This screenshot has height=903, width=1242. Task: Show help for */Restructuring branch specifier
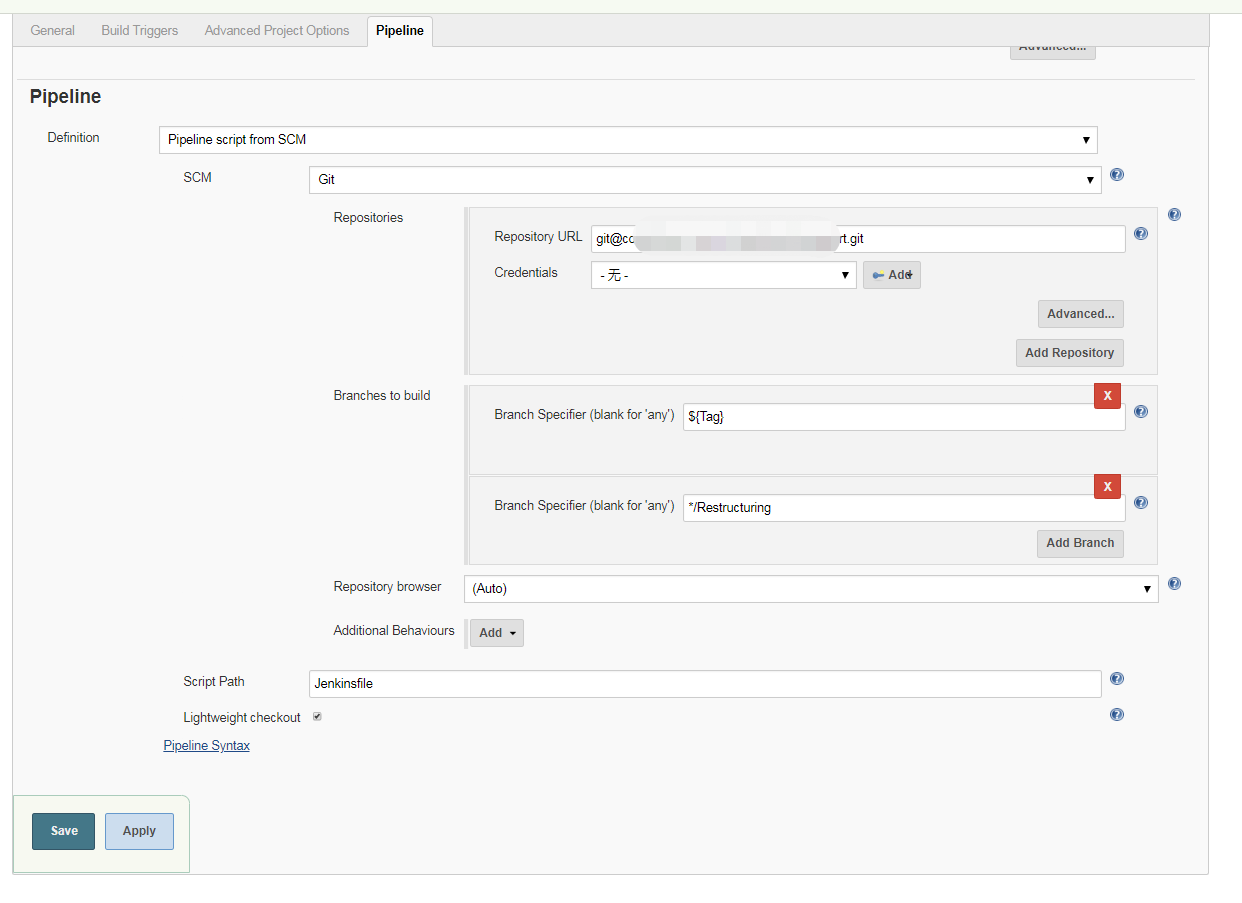(1141, 503)
